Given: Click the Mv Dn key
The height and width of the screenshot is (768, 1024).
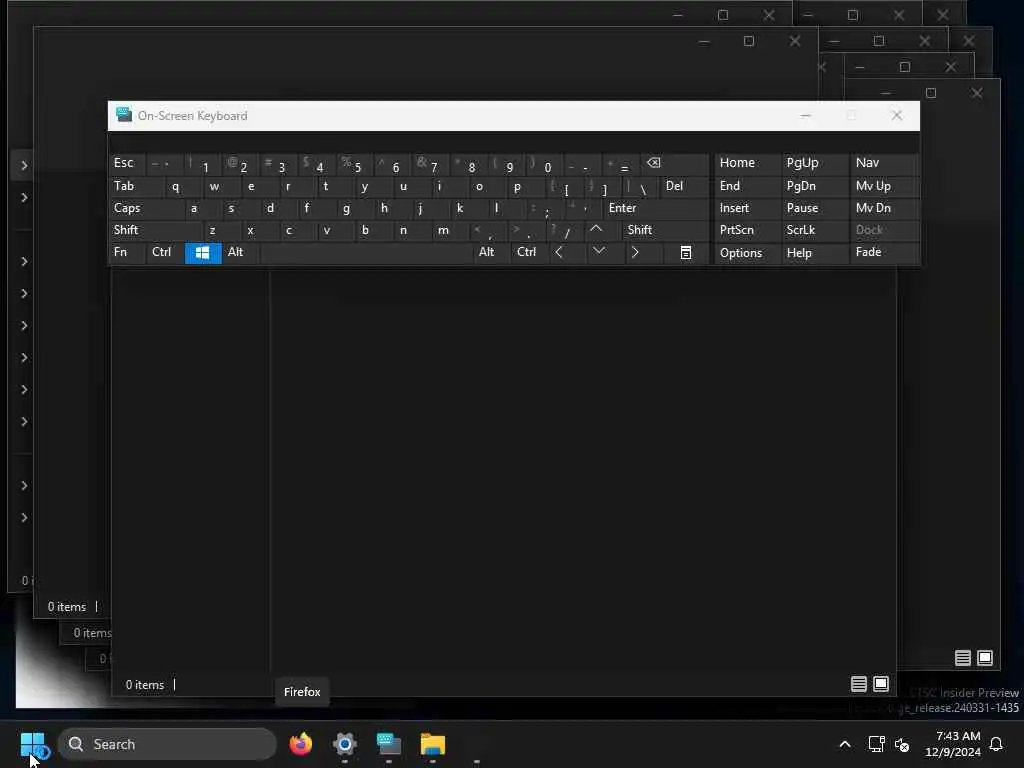Looking at the screenshot, I should pyautogui.click(x=884, y=208).
